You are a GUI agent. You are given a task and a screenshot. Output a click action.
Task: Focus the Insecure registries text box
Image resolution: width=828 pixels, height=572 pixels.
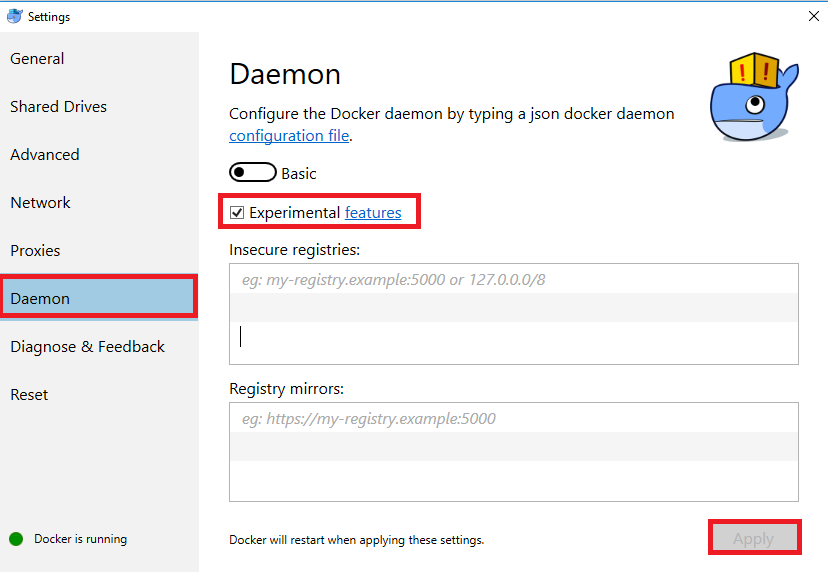tap(514, 314)
